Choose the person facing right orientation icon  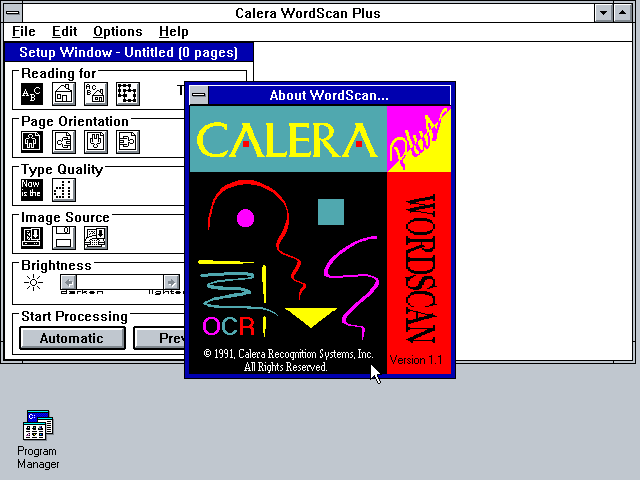click(128, 142)
